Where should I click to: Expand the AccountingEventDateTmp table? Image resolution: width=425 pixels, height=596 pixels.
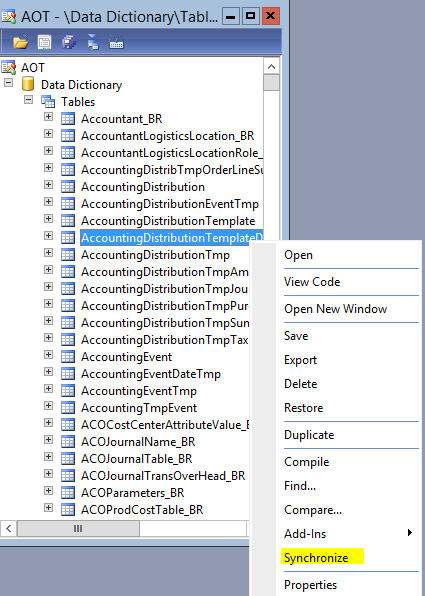coord(48,371)
